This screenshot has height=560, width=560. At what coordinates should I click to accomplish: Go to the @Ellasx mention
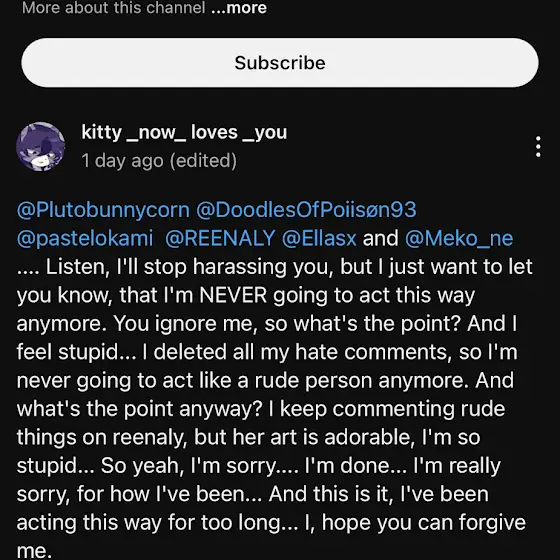point(319,238)
